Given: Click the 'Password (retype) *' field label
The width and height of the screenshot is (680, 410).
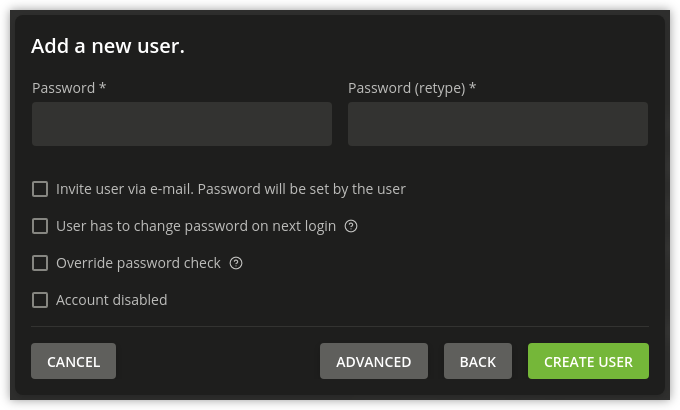Looking at the screenshot, I should point(412,88).
